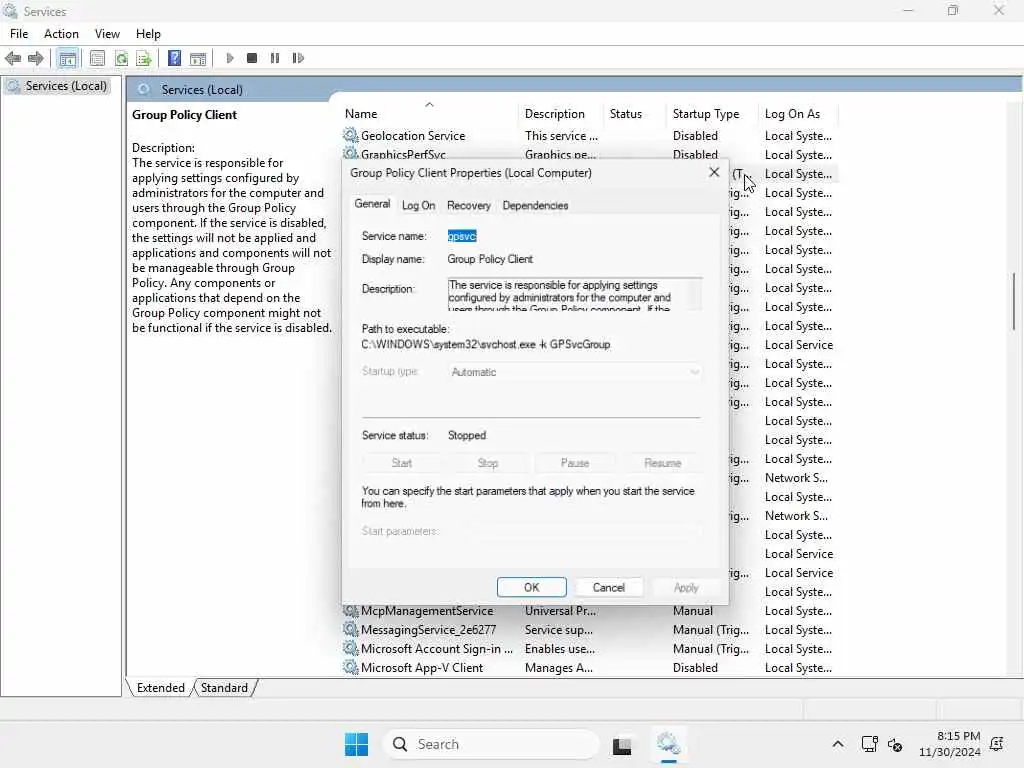Image resolution: width=1024 pixels, height=768 pixels.
Task: Click the Start service button
Action: coord(402,463)
